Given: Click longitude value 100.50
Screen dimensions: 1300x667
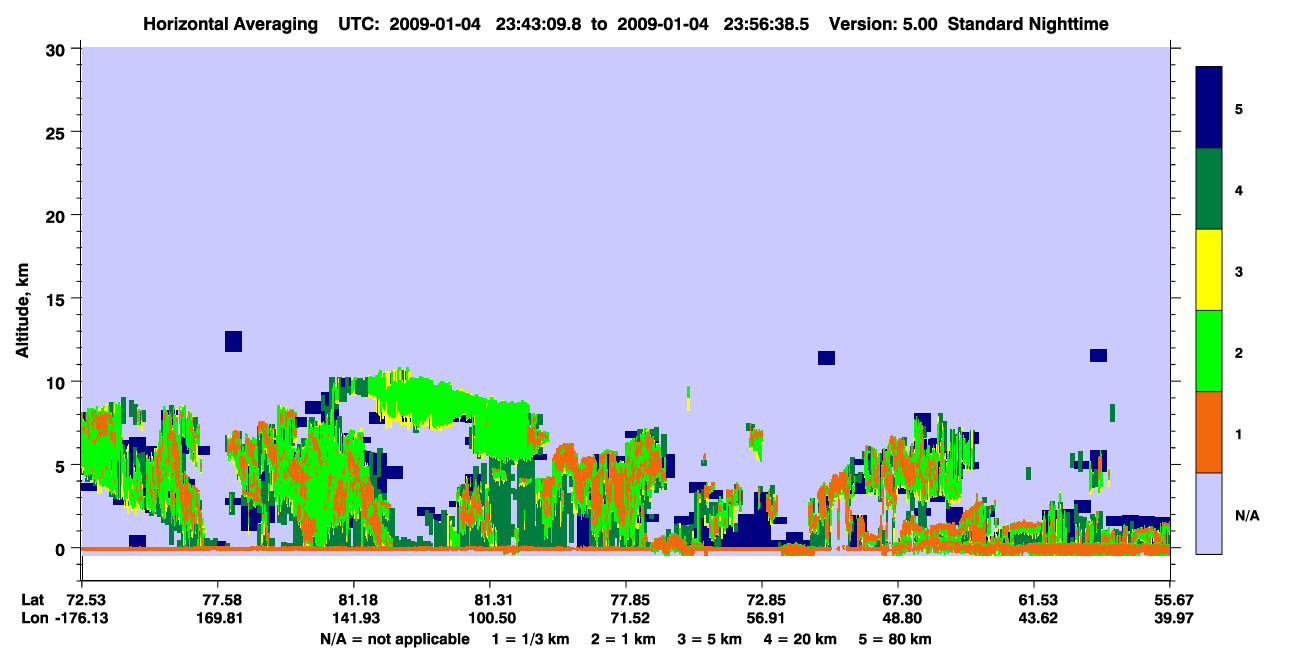Looking at the screenshot, I should click(490, 618).
